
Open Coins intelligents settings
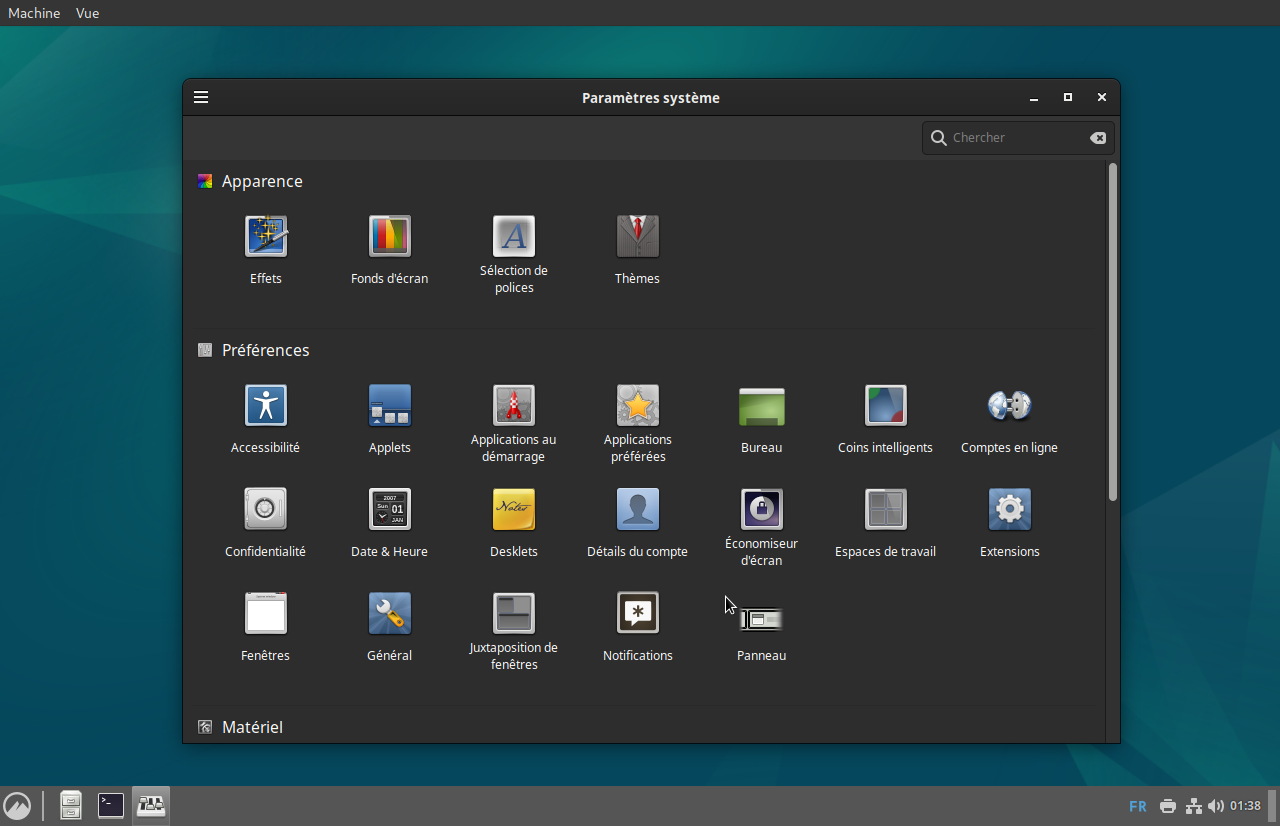[885, 406]
